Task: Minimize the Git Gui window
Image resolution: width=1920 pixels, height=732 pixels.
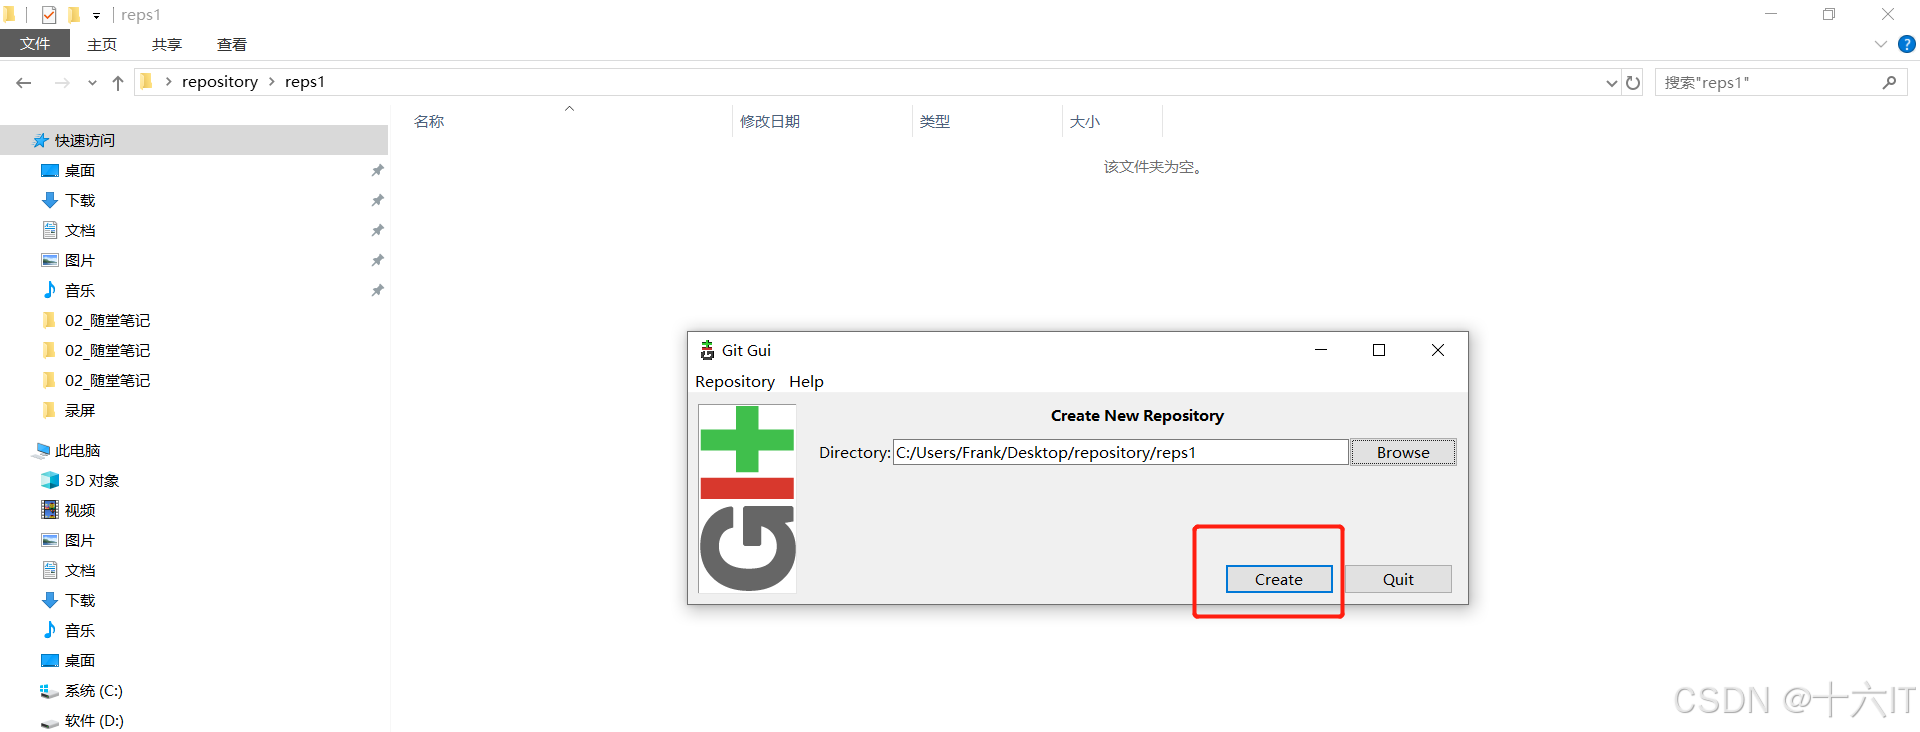Action: coord(1321,350)
